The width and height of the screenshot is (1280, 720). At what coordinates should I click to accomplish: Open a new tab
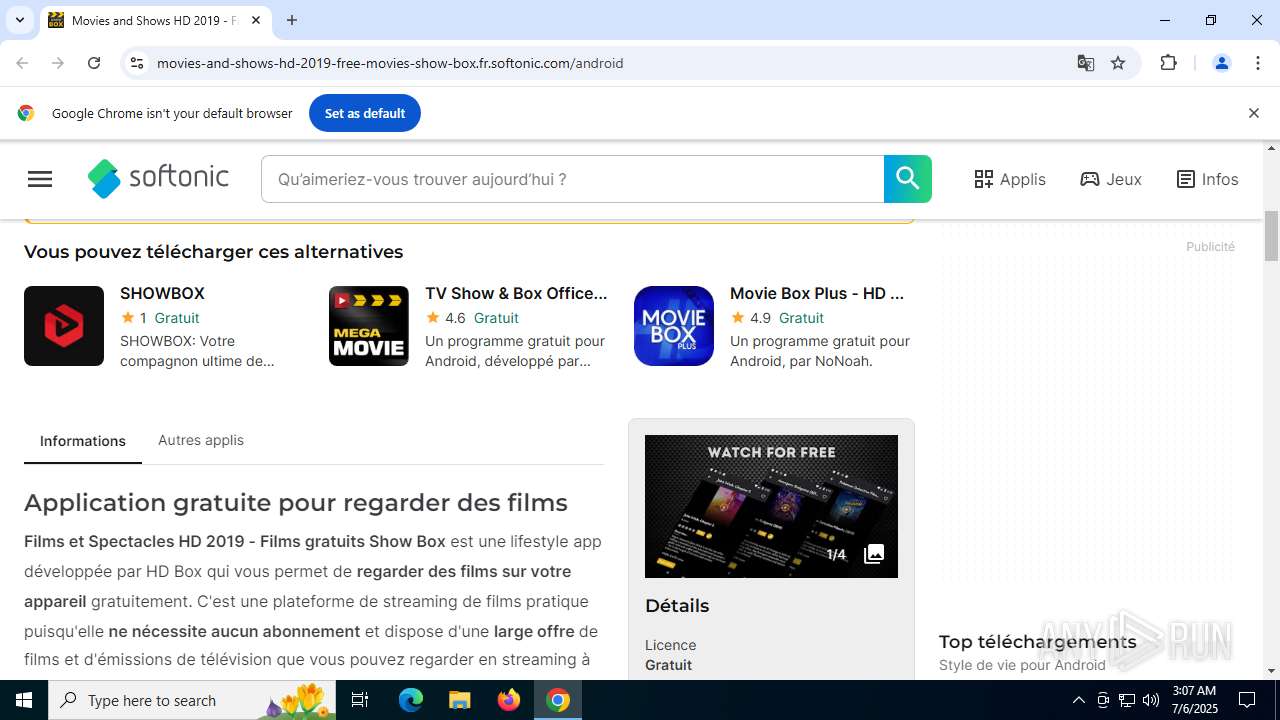pyautogui.click(x=291, y=20)
